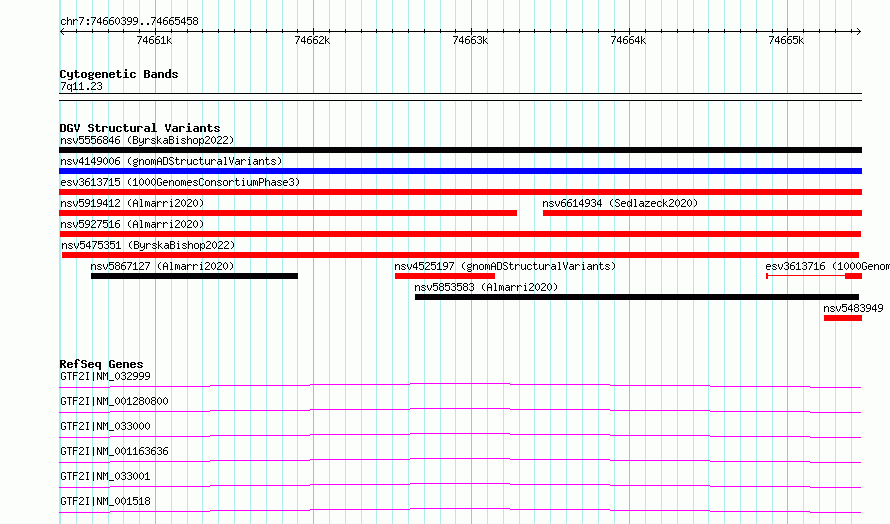Click the nsv5475351 ByrskaBishop2022 red bar
This screenshot has width=890, height=524.
click(460, 255)
